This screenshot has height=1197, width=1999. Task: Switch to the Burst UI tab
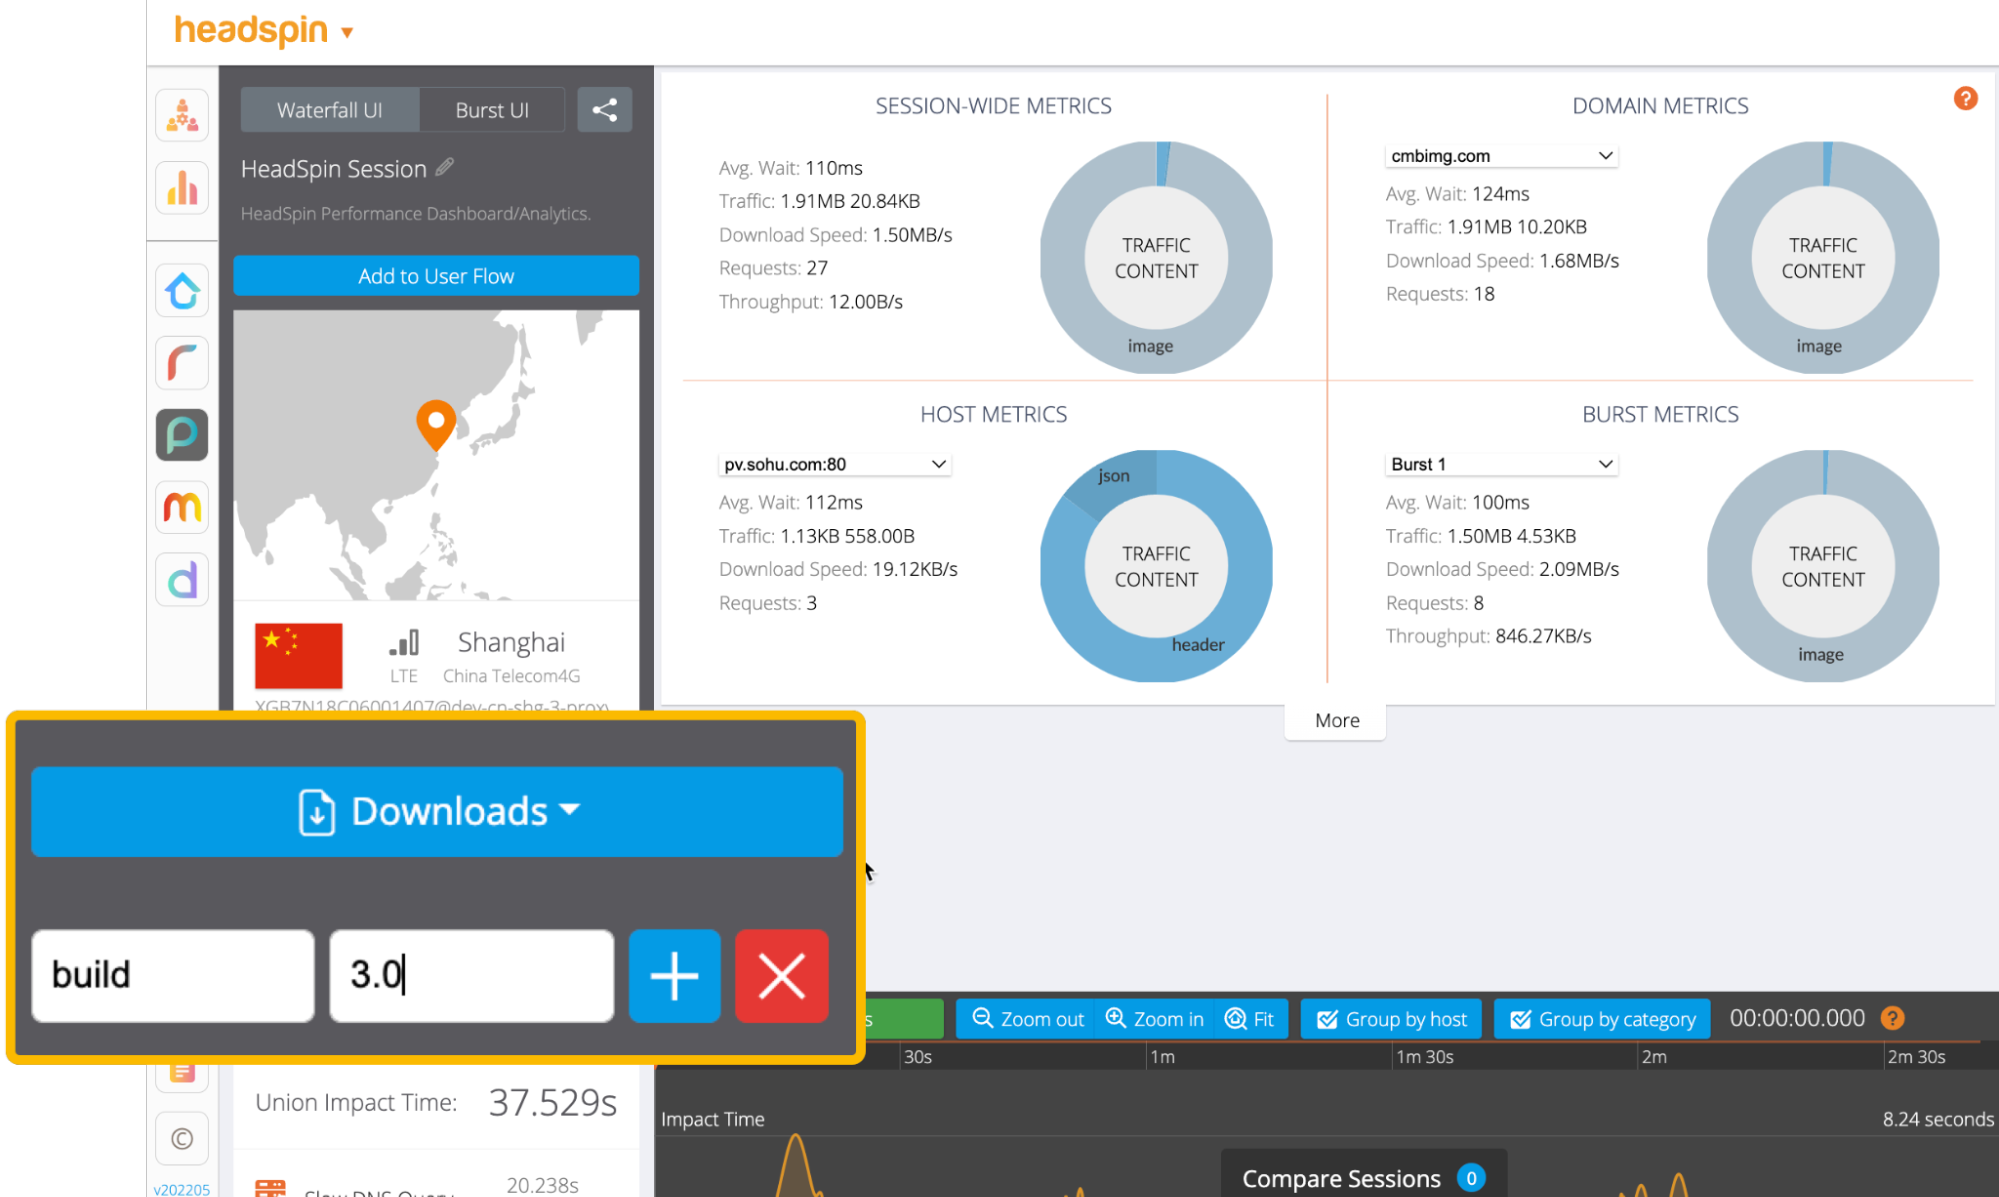pos(491,110)
